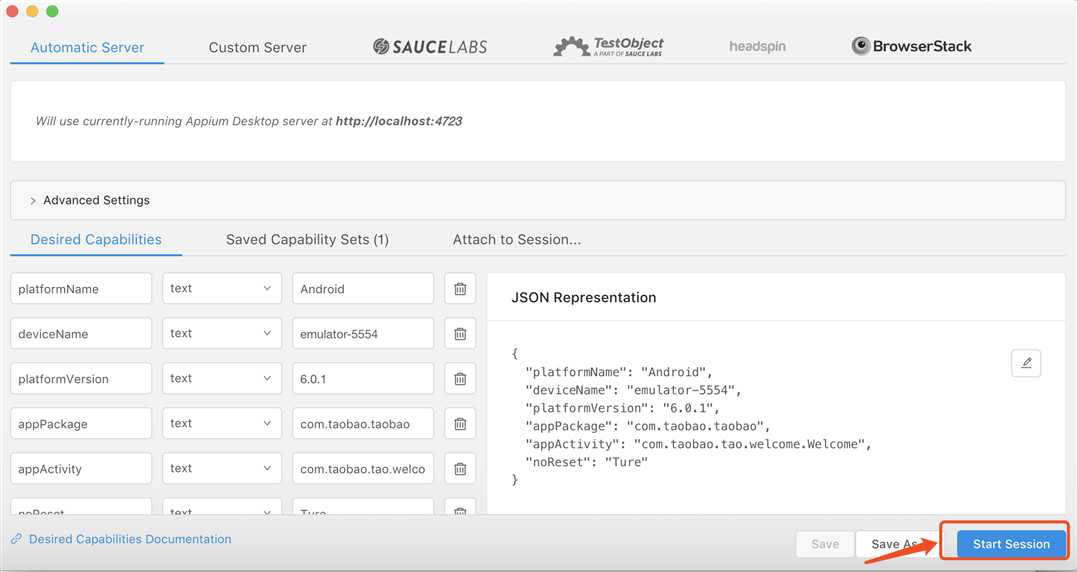Viewport: 1077px width, 572px height.
Task: Select the Sauce Labs server option
Action: tap(430, 47)
